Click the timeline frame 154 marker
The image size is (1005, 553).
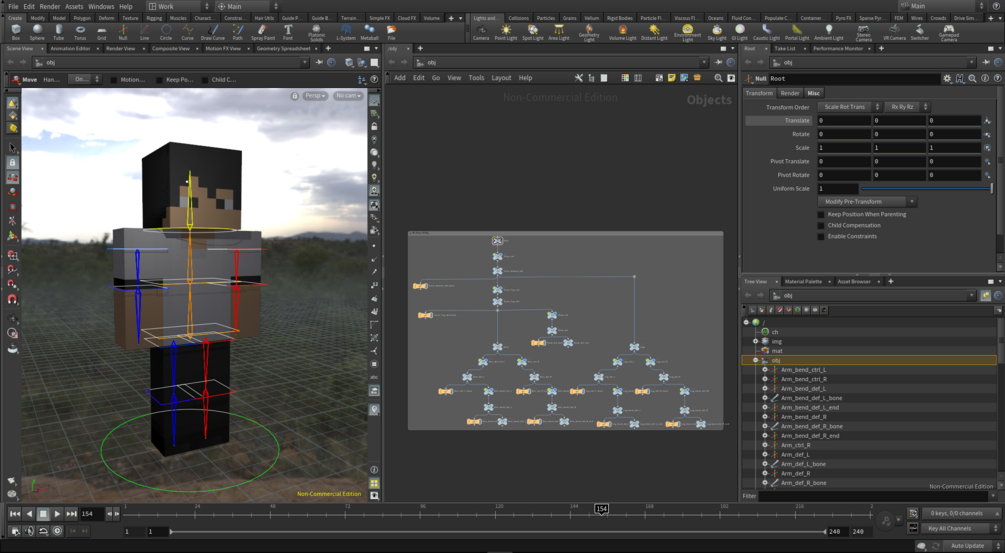point(601,509)
